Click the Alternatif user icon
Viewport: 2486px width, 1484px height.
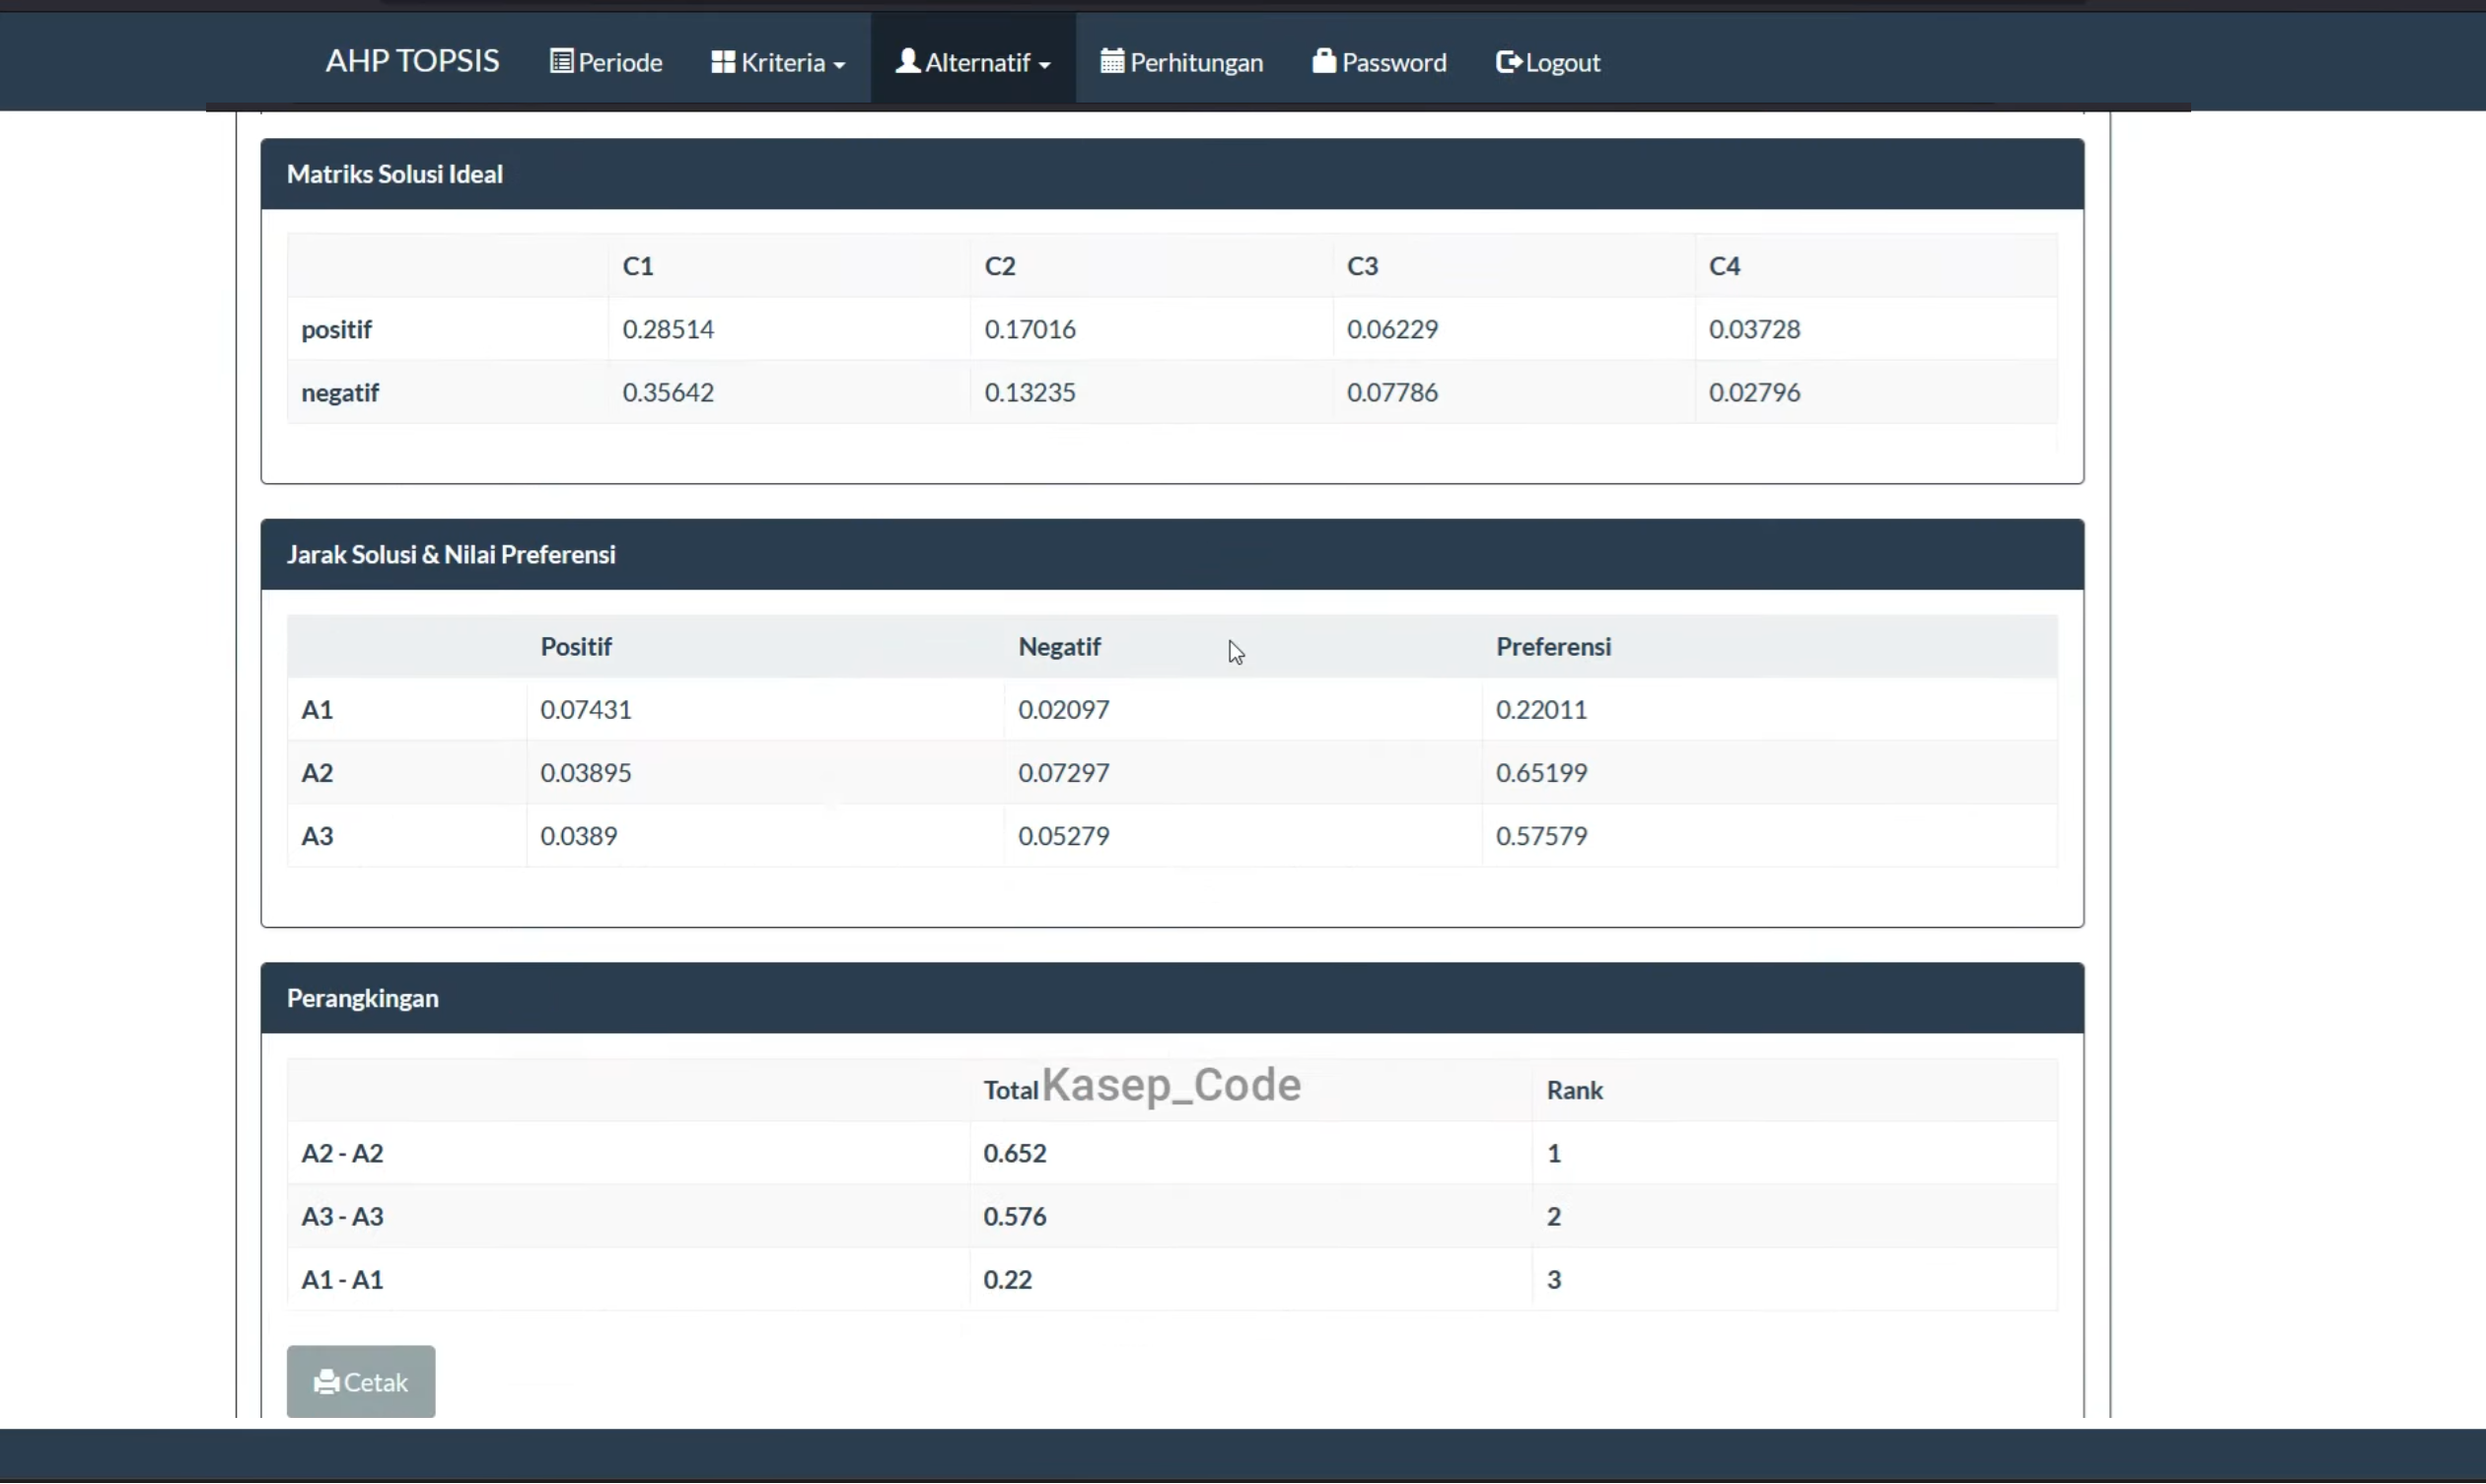[x=907, y=61]
